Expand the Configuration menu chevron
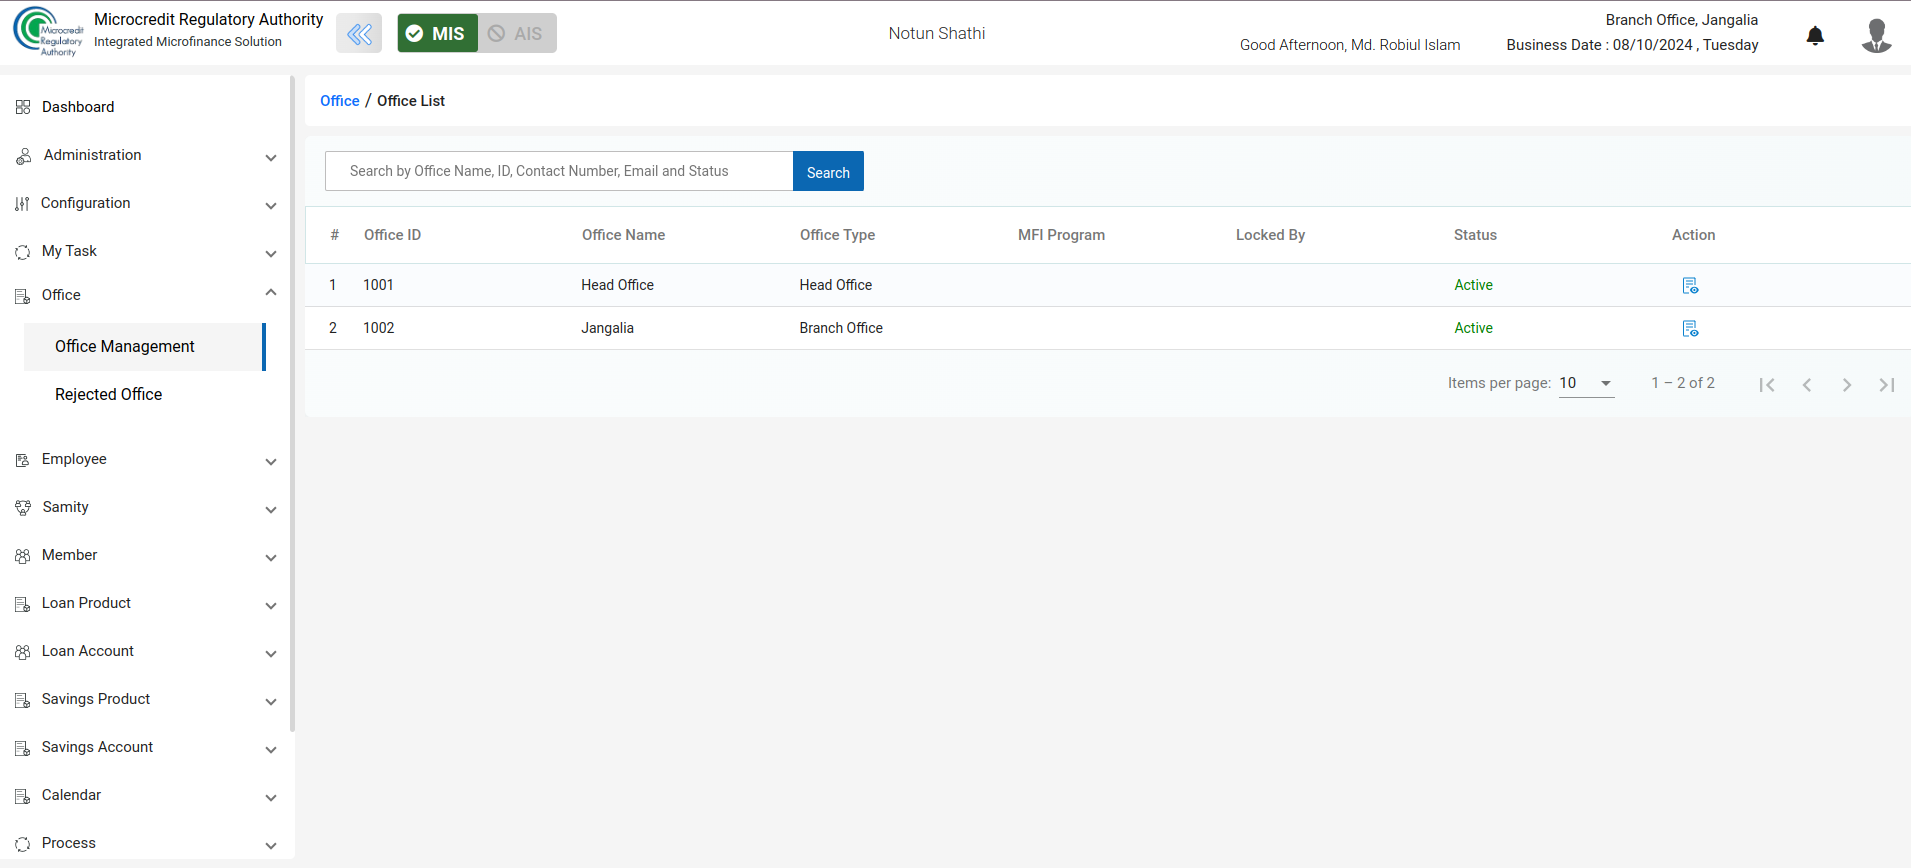Screen dimensions: 1911x868 pos(271,206)
